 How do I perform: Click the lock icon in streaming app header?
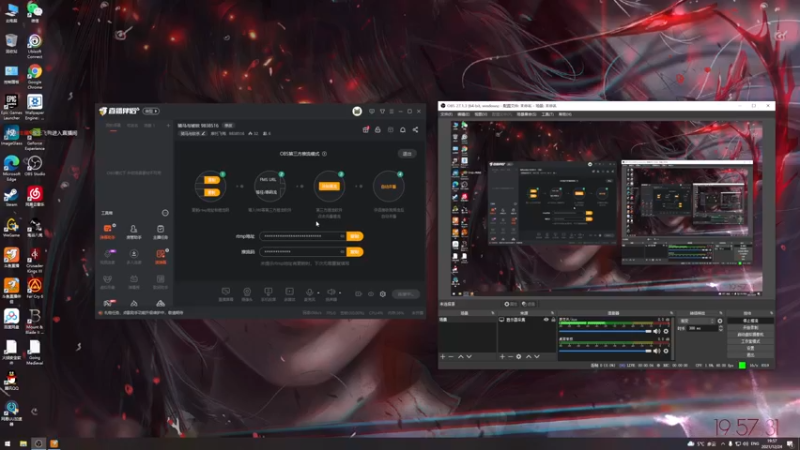pos(378,130)
